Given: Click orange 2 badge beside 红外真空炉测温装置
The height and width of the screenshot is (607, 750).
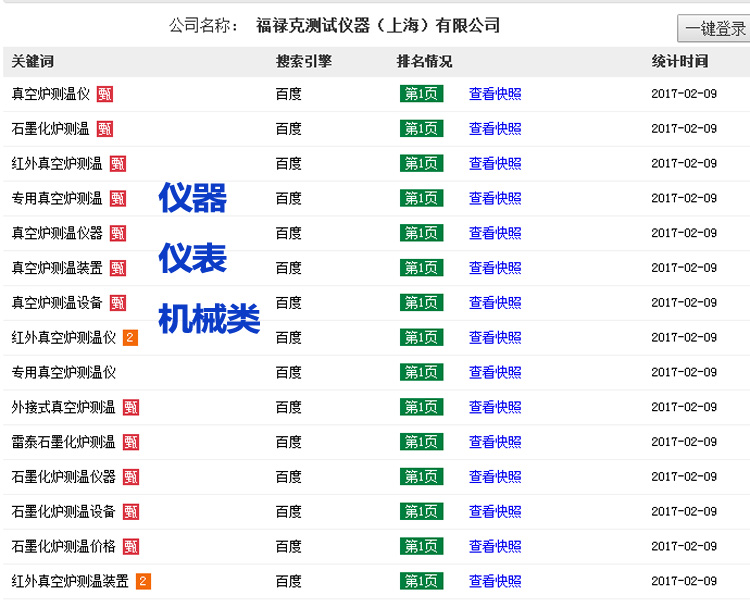Looking at the screenshot, I should tap(143, 582).
